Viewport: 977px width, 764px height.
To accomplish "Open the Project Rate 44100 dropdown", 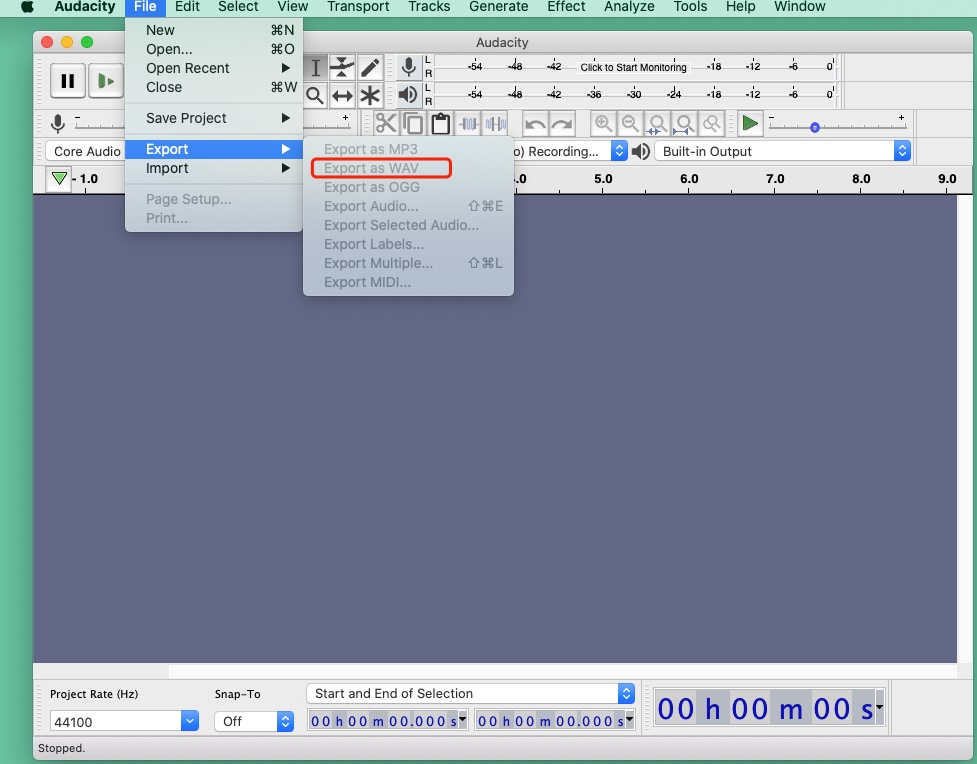I will [190, 721].
